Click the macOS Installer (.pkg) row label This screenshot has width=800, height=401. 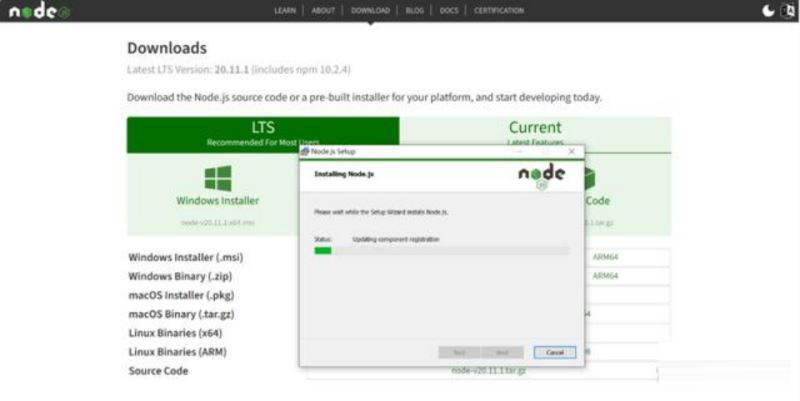(x=181, y=295)
